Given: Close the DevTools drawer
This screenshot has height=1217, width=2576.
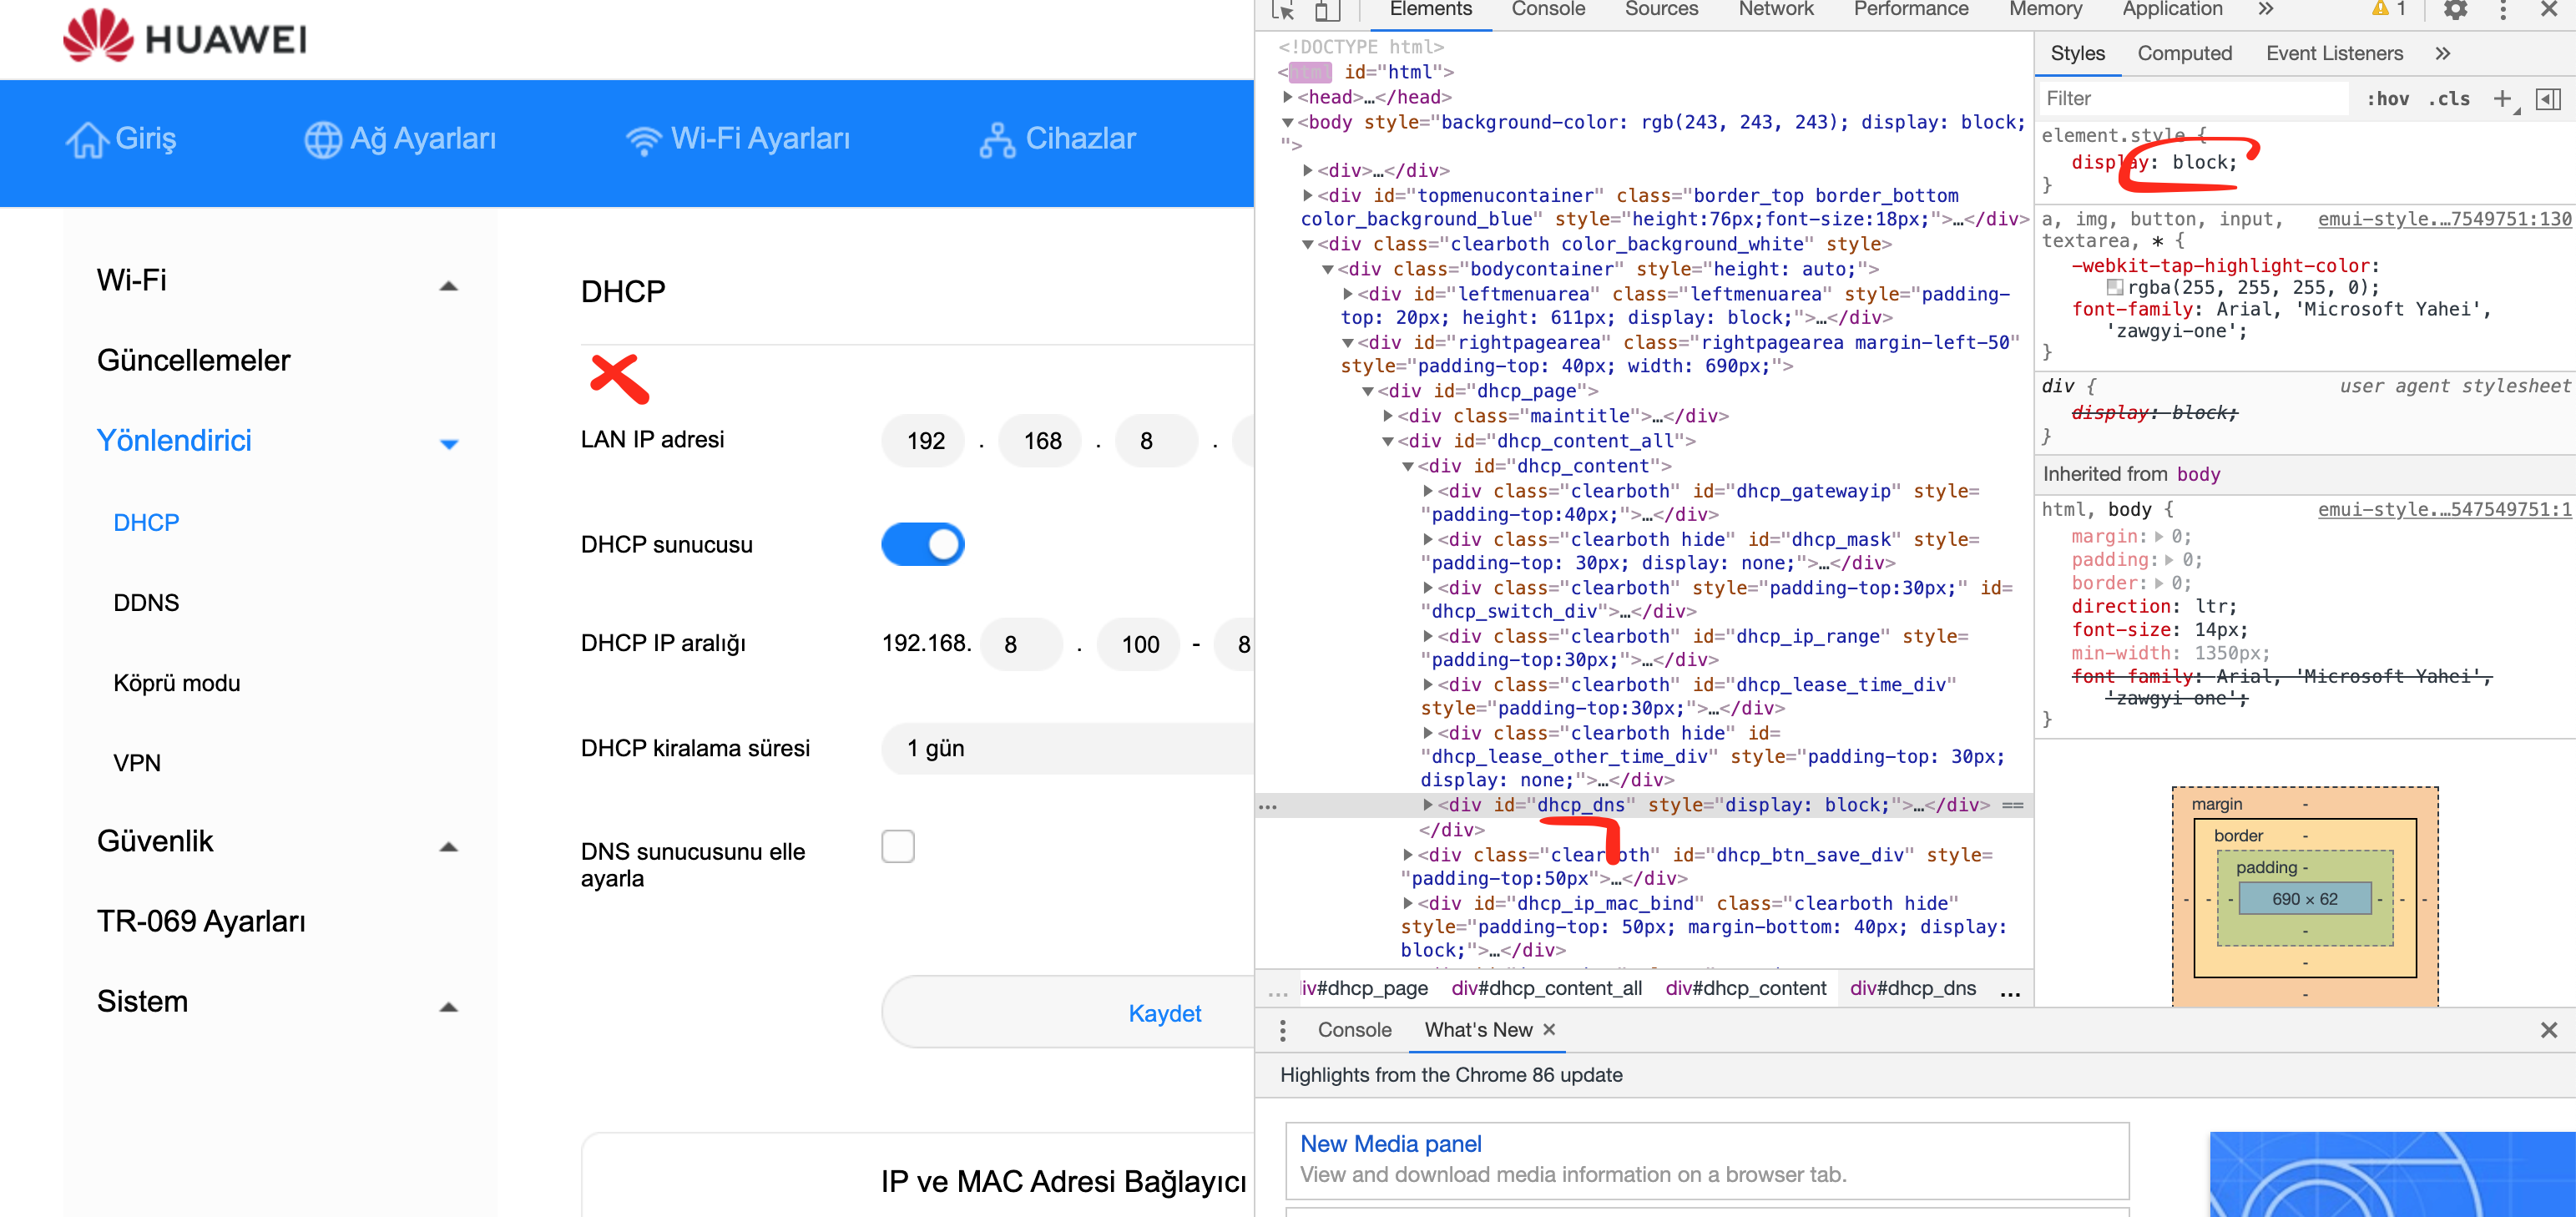Looking at the screenshot, I should click(x=2549, y=1030).
